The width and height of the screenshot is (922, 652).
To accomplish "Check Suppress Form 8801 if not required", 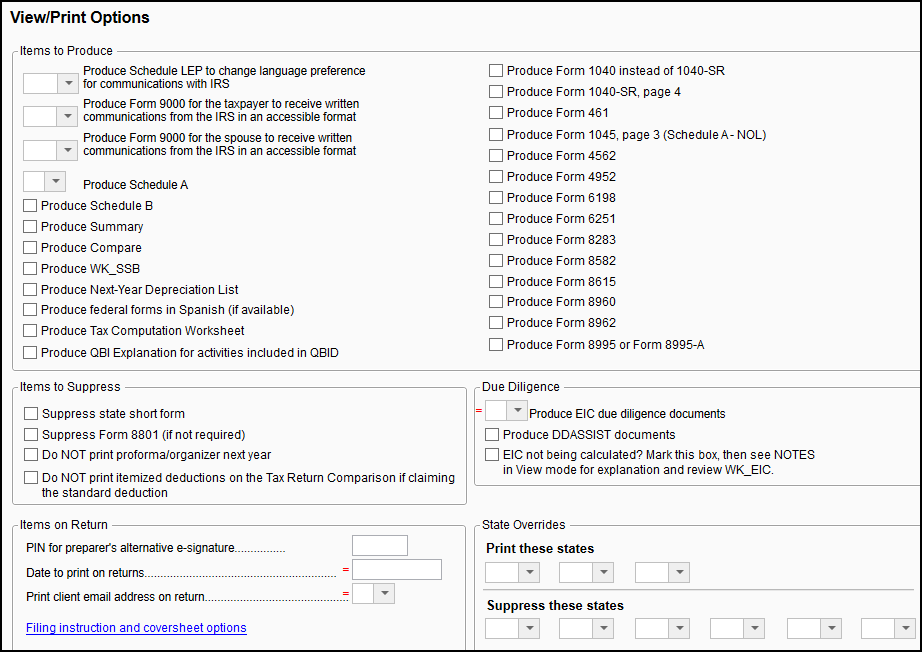I will click(x=30, y=434).
